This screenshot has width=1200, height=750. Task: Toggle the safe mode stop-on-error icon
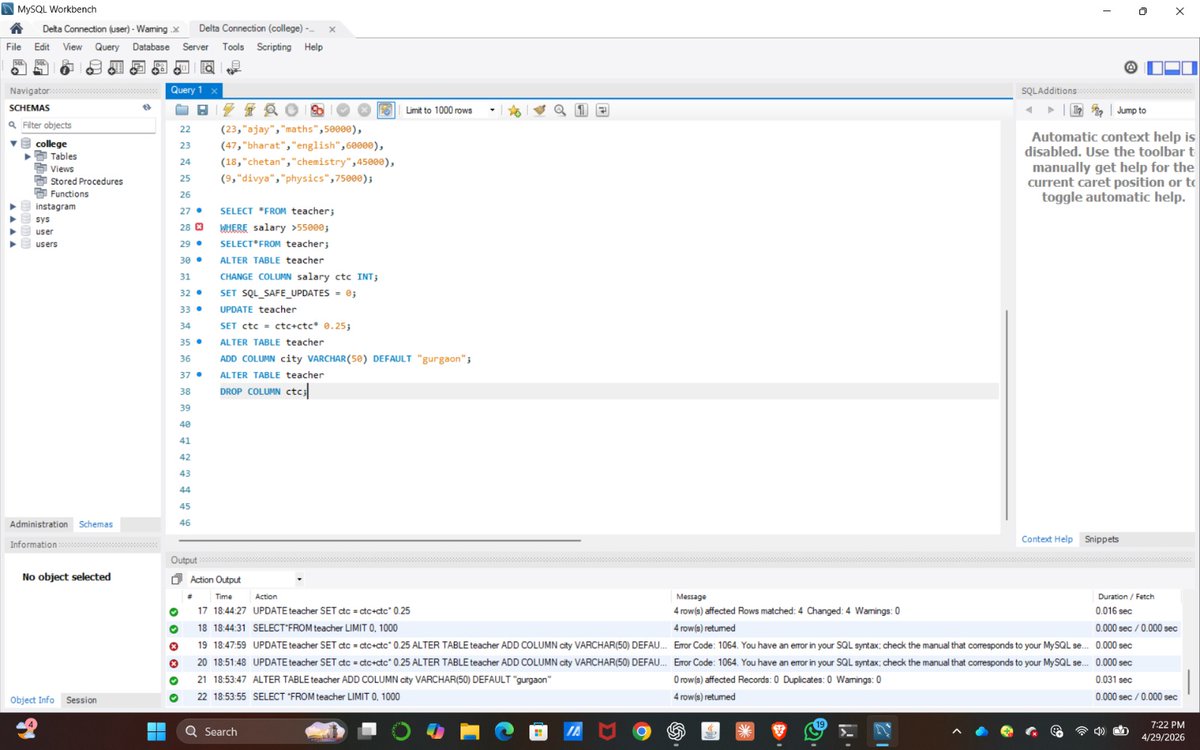(x=318, y=110)
